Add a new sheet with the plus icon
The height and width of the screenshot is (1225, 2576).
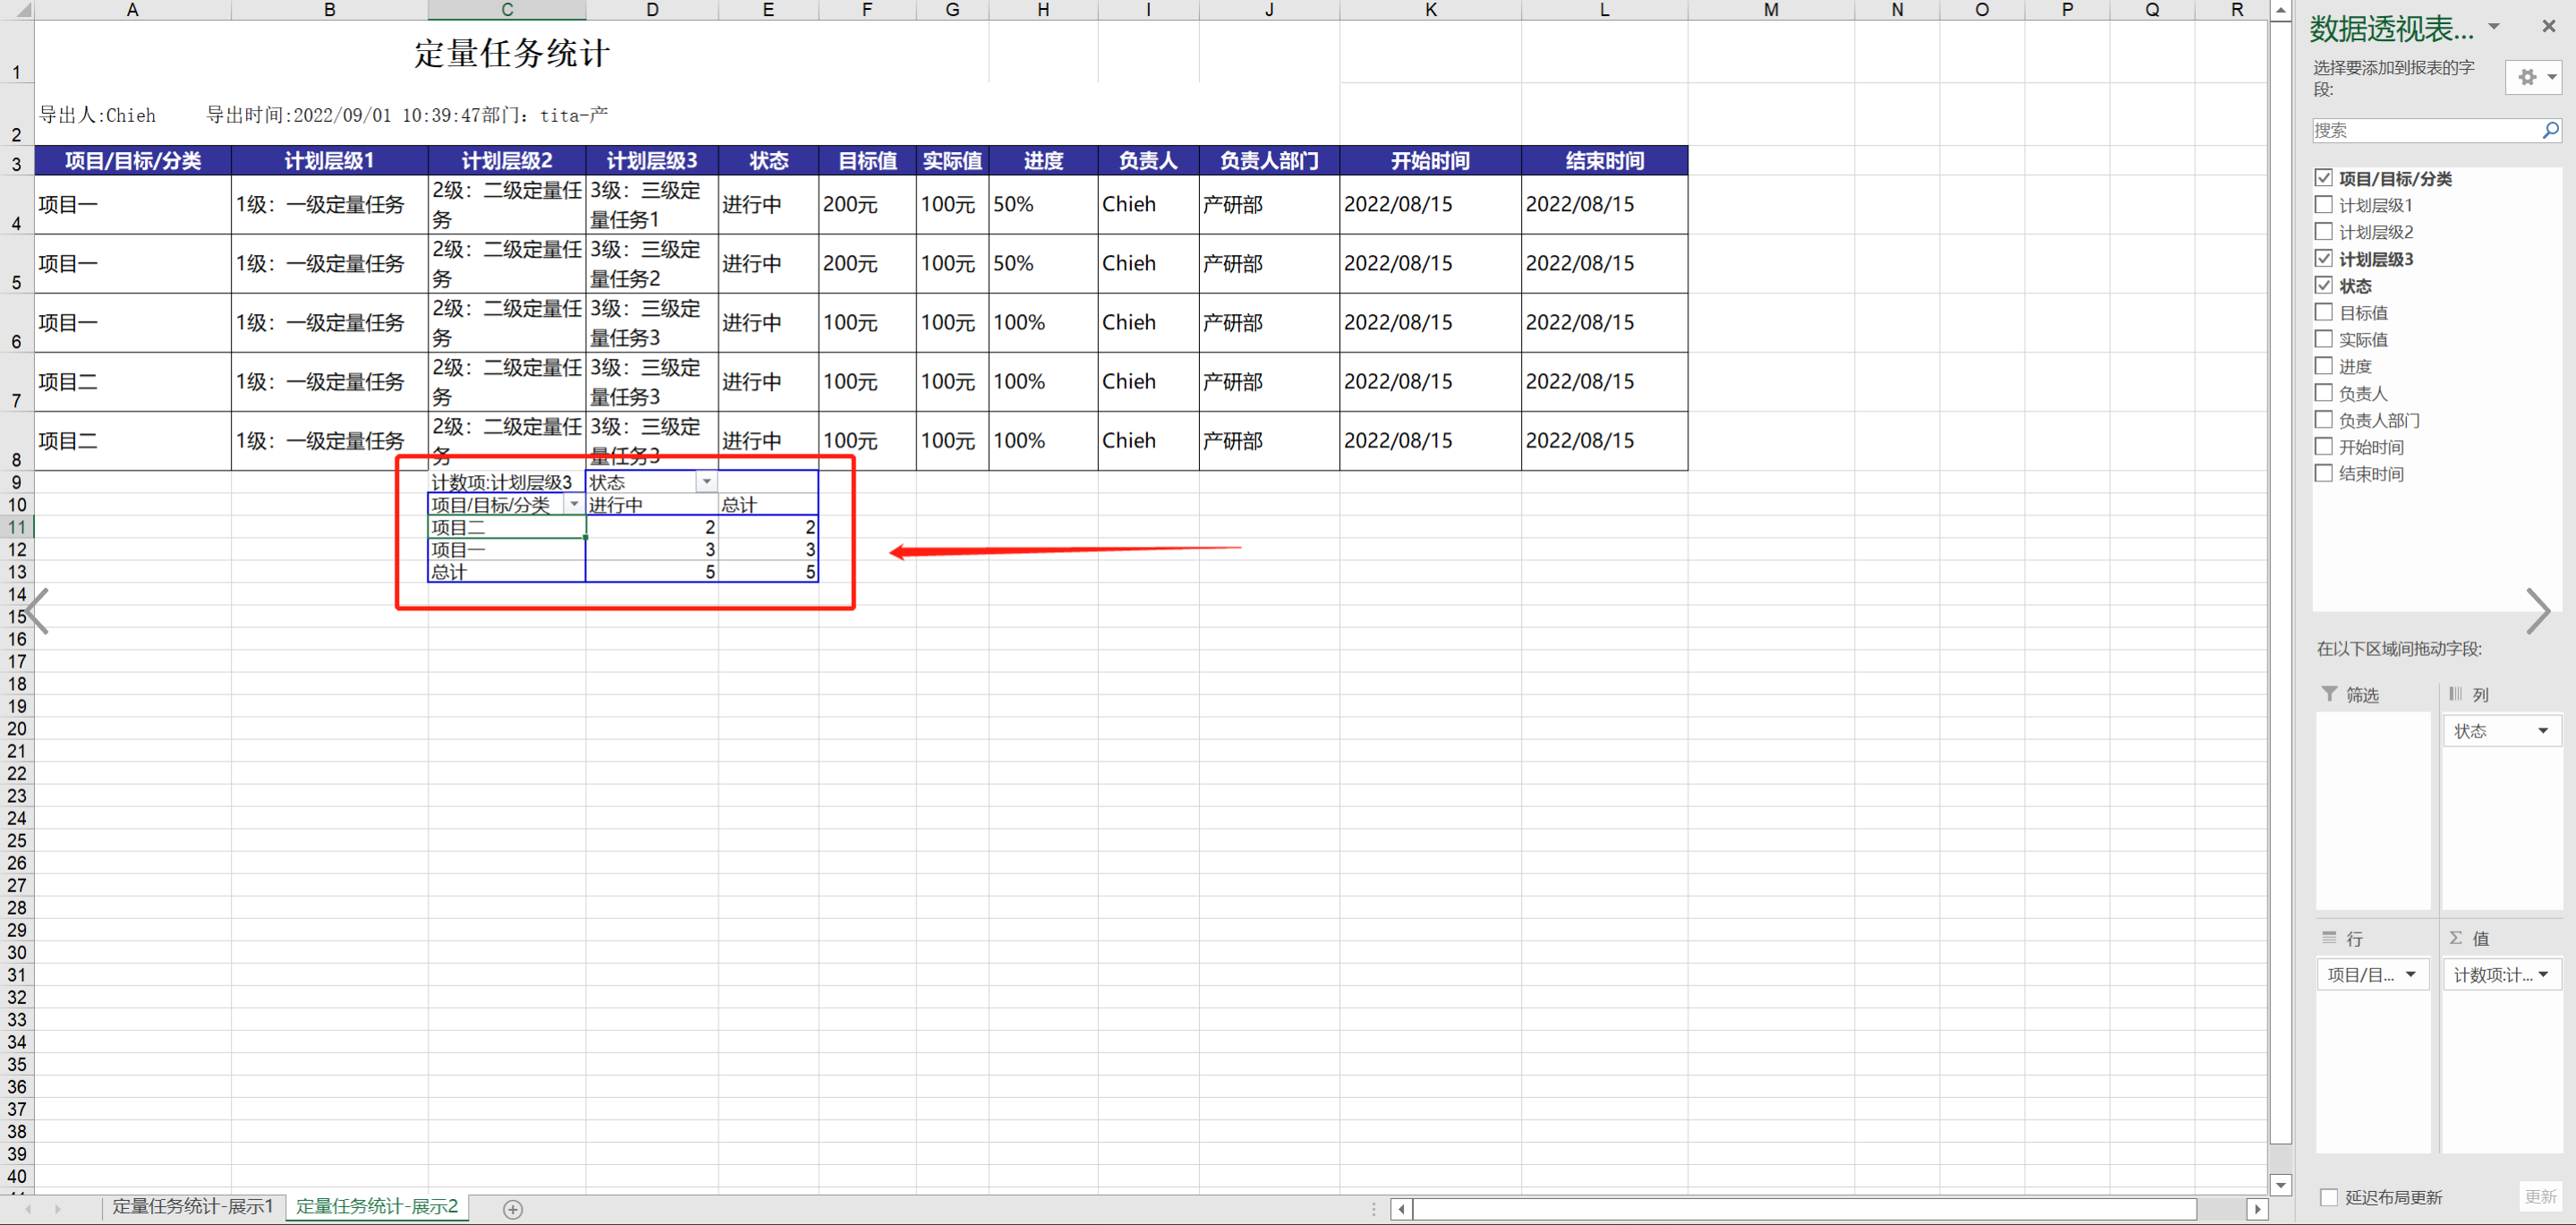(x=512, y=1209)
